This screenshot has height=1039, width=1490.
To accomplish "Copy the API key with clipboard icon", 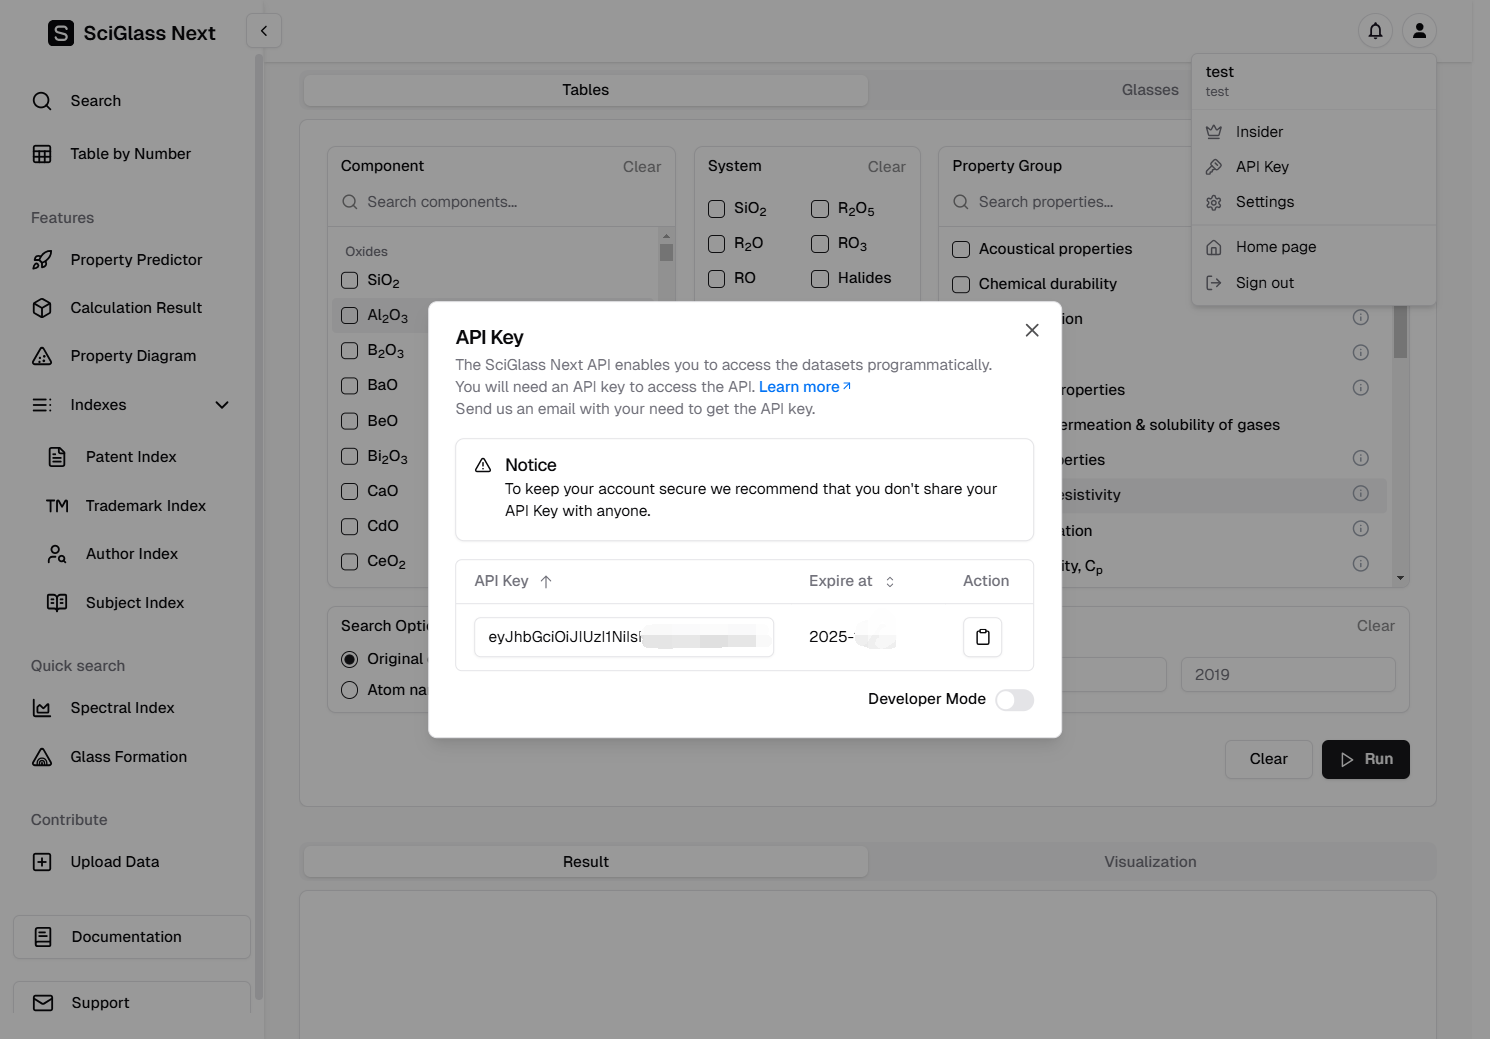I will 982,637.
